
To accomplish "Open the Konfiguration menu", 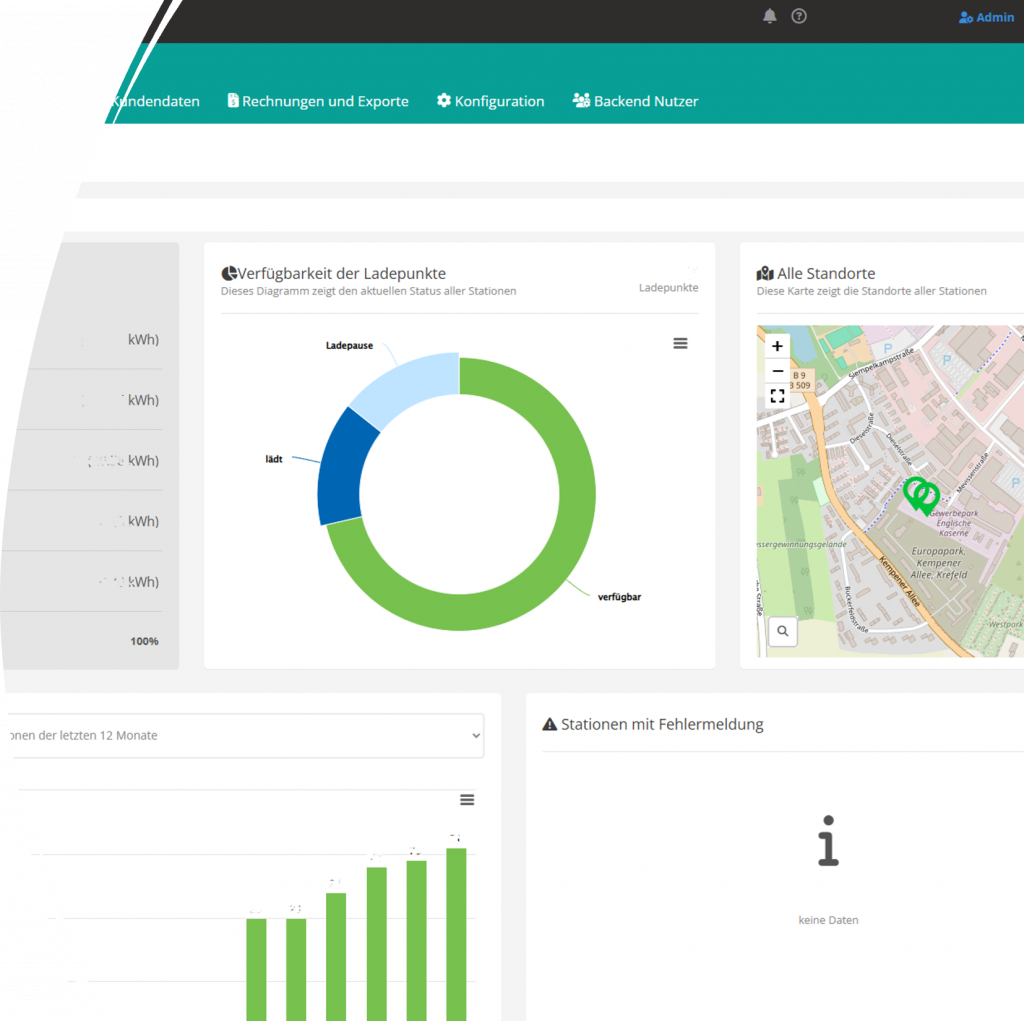I will 490,101.
